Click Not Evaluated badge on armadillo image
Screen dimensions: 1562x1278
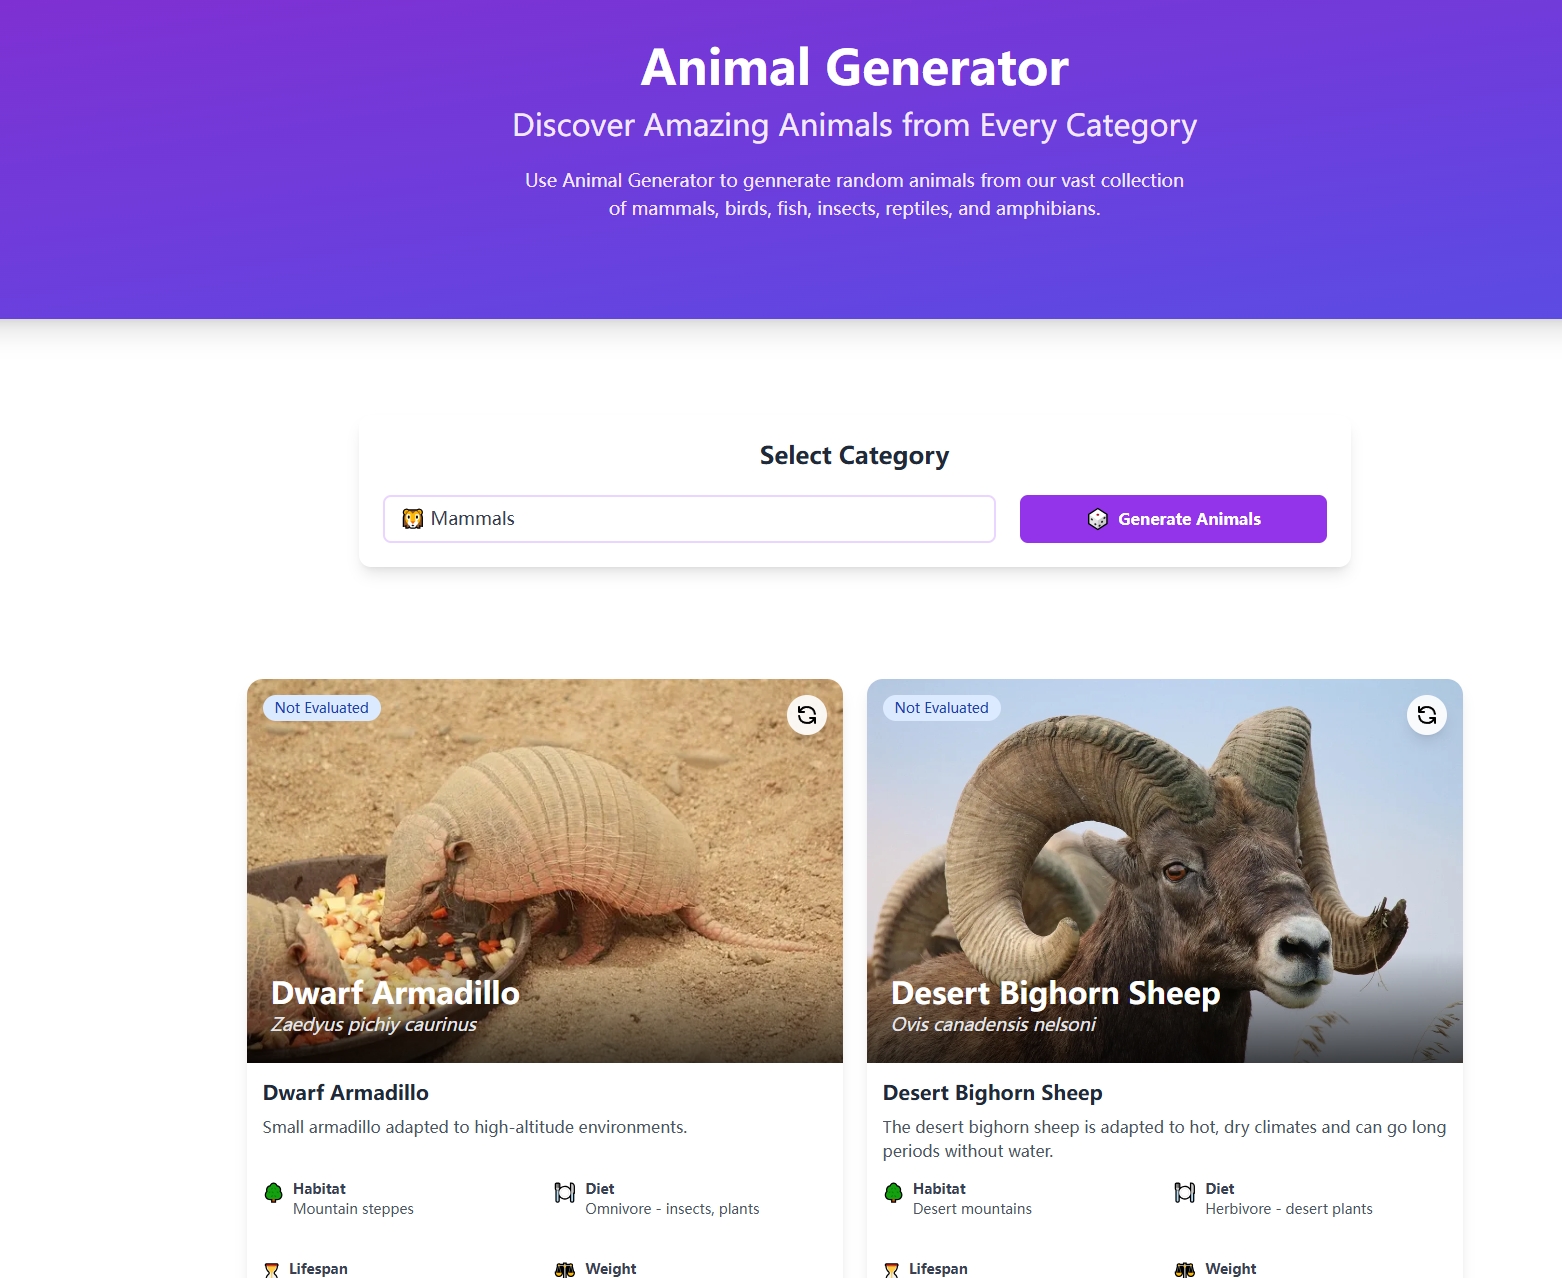click(x=322, y=708)
